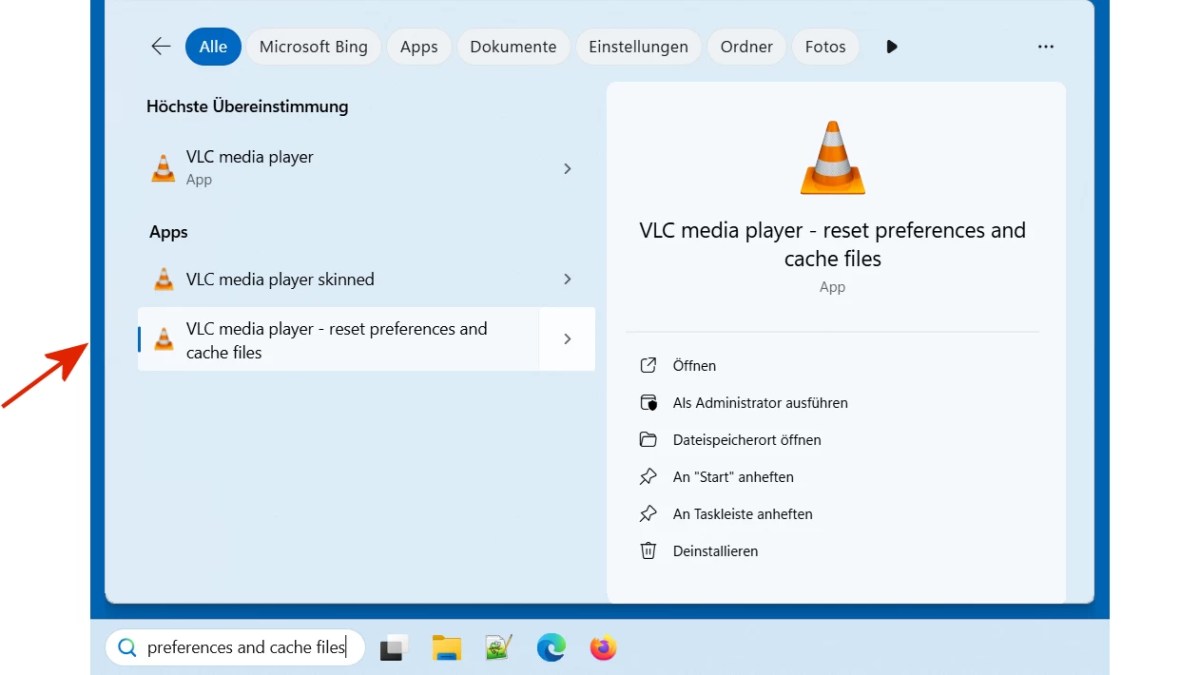Open the three-dot options menu
Image resolution: width=1200 pixels, height=675 pixels.
pos(1046,46)
